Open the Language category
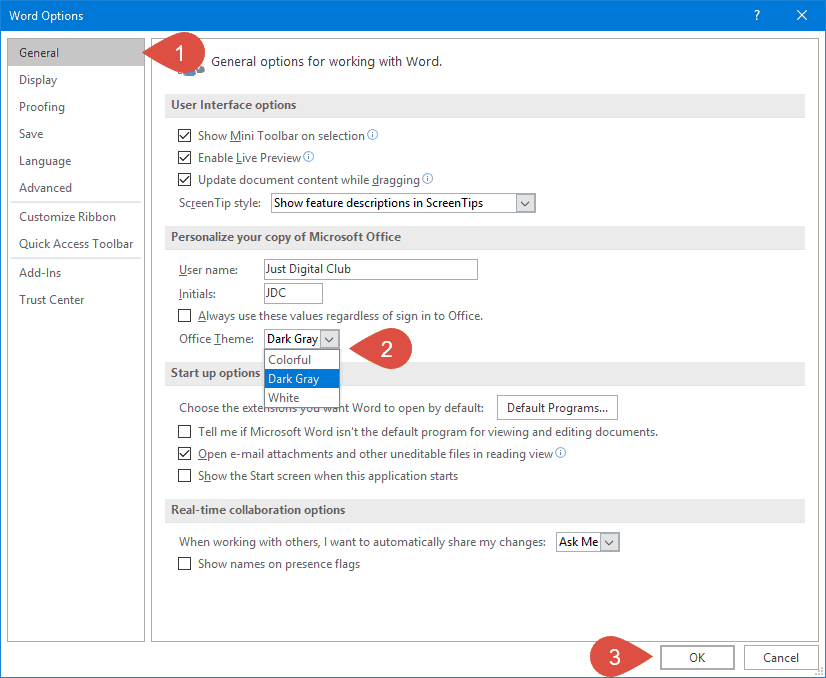 (x=76, y=161)
